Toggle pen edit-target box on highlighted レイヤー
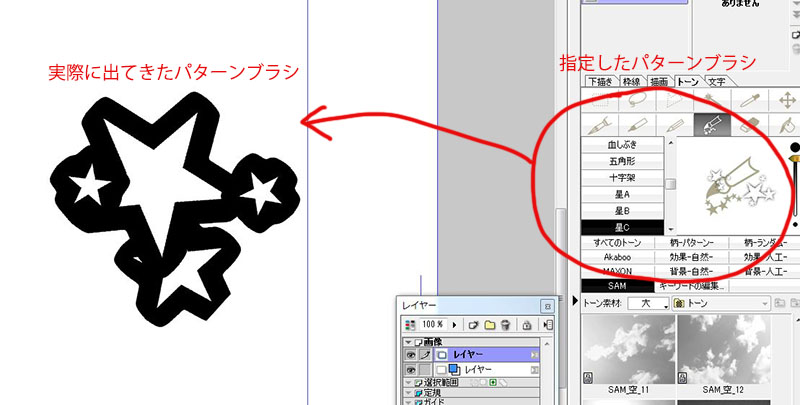Image resolution: width=800 pixels, height=405 pixels. click(425, 355)
